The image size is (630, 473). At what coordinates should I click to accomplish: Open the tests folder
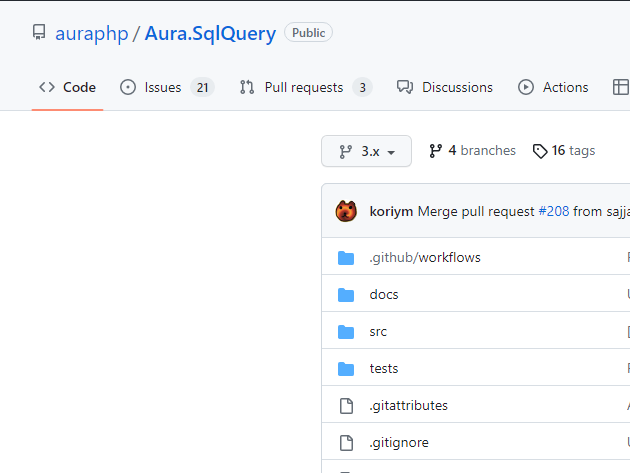coord(384,369)
